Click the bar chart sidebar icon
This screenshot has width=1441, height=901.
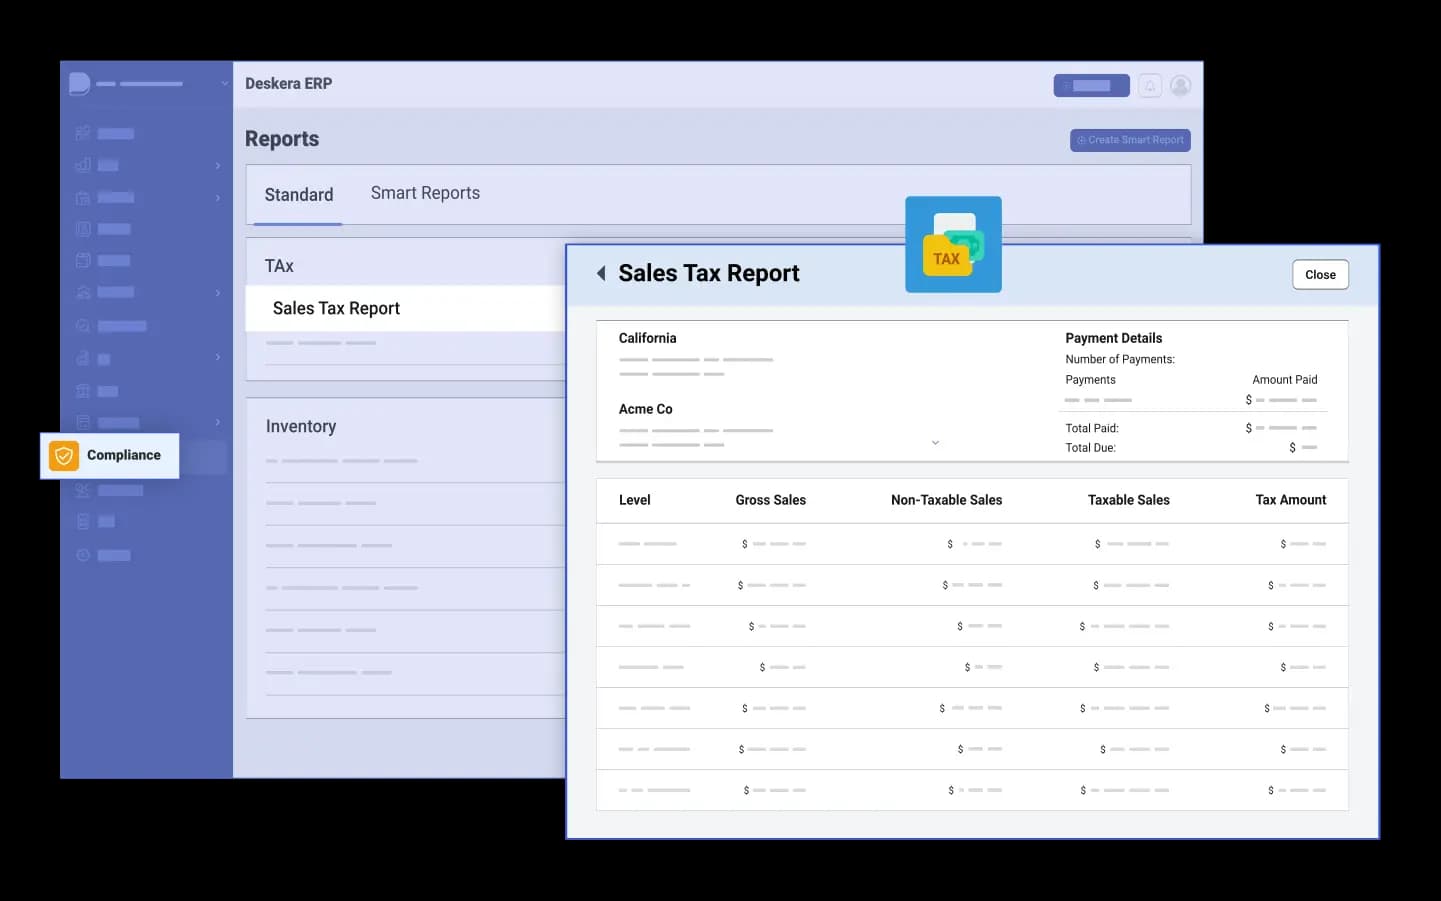83,165
